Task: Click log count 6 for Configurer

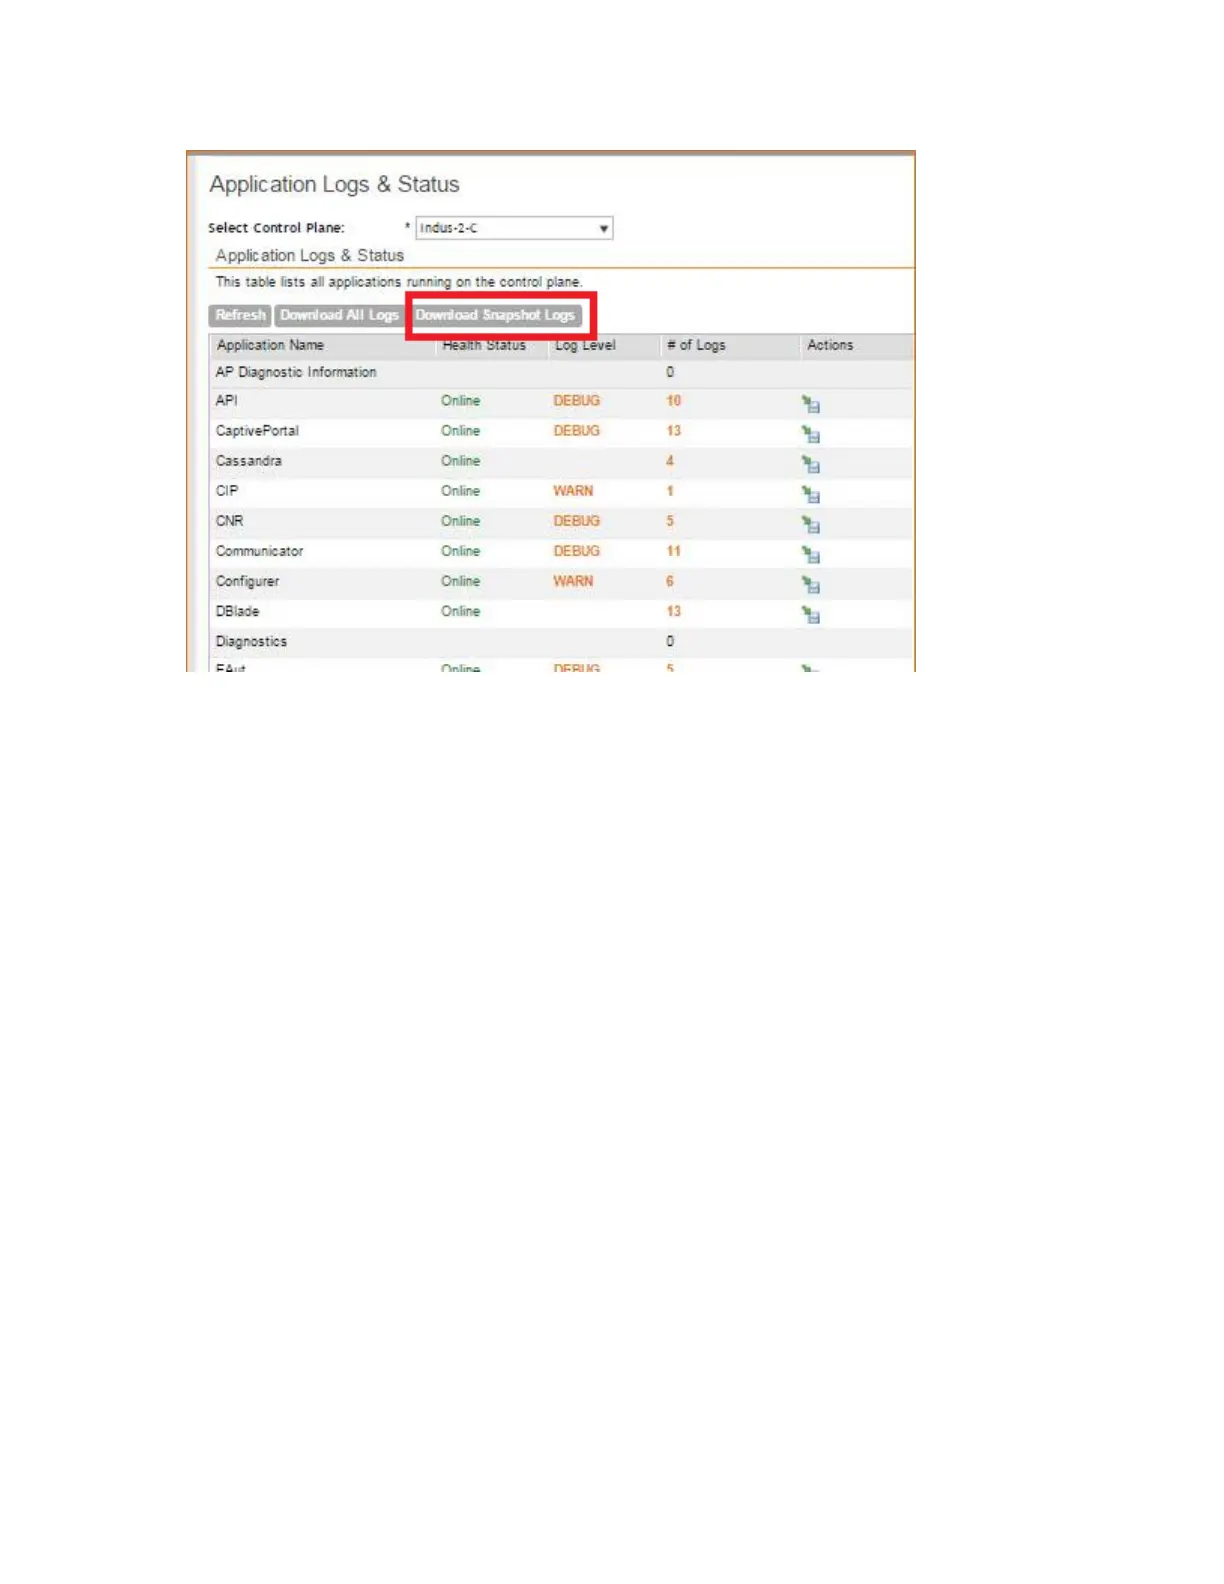Action: (x=670, y=581)
